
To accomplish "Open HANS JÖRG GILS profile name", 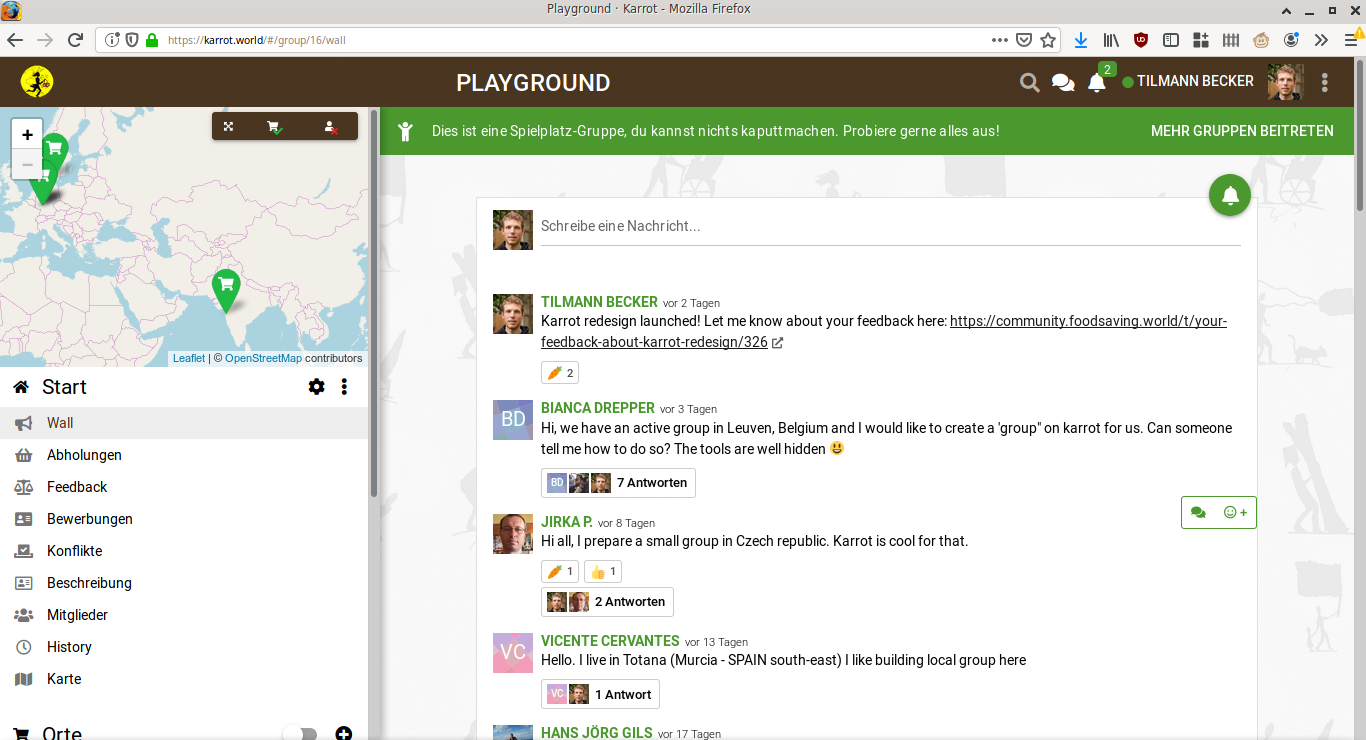I will [x=597, y=733].
